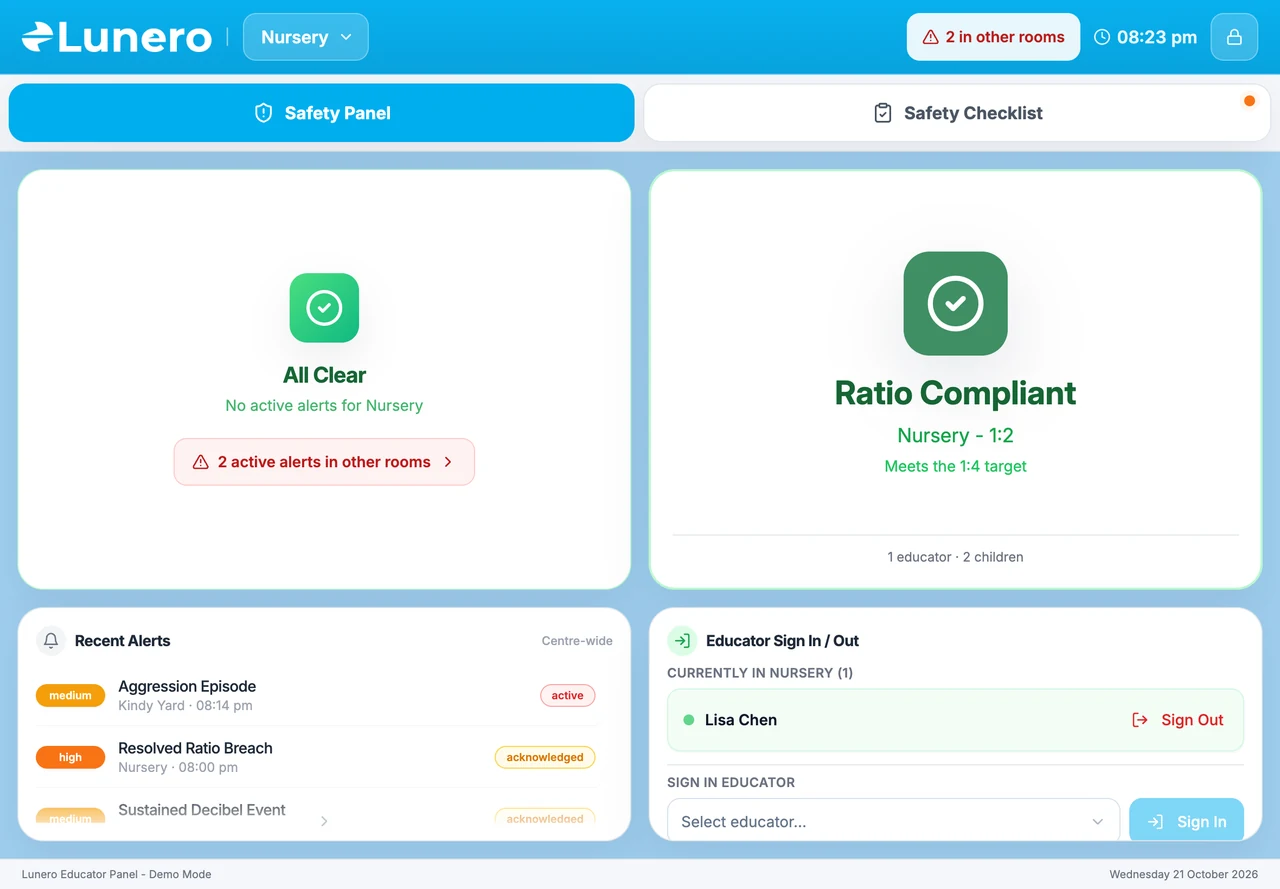Open the 2 in other rooms alert badge
1280x889 pixels.
point(993,37)
